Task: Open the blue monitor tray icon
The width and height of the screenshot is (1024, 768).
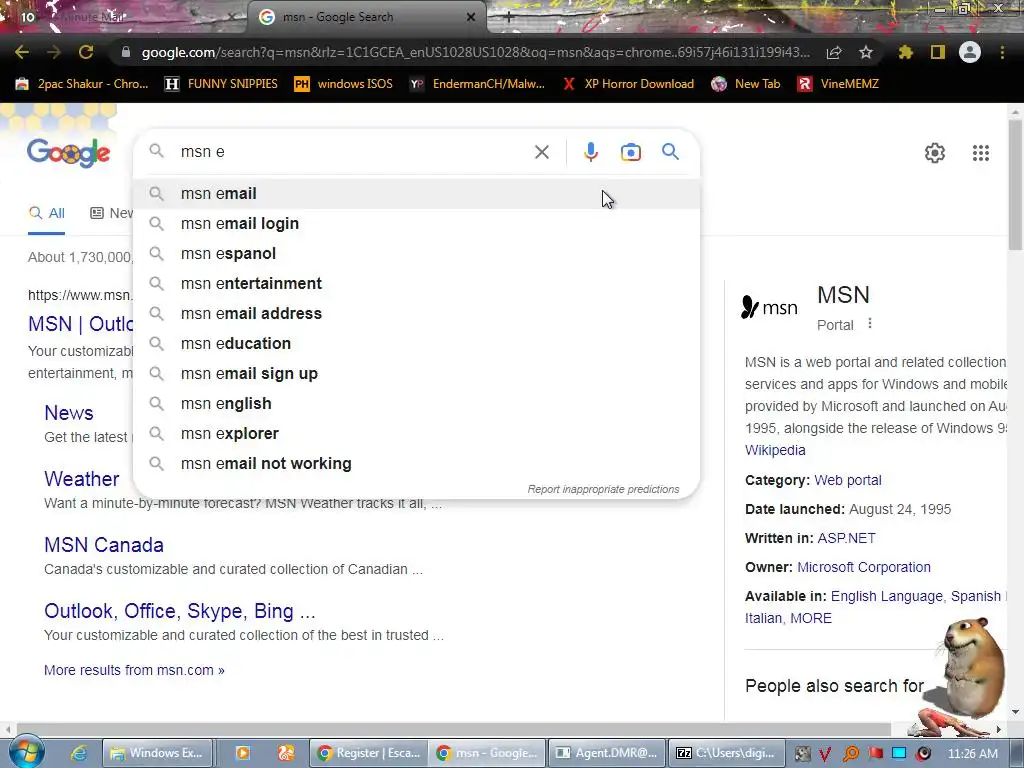Action: (x=899, y=753)
